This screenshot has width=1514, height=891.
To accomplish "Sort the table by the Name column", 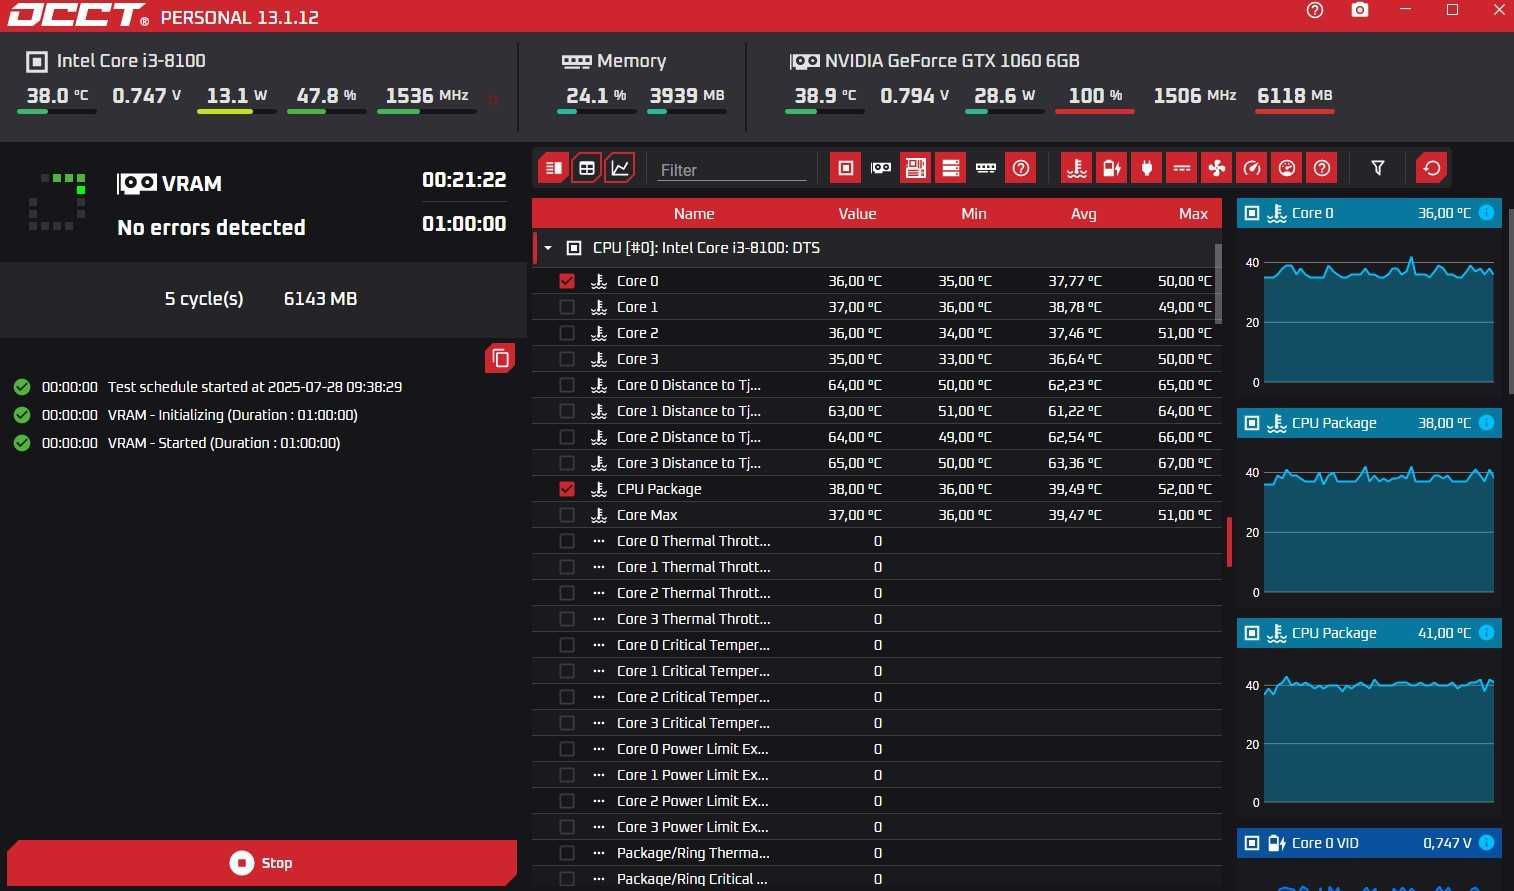I will 694,213.
